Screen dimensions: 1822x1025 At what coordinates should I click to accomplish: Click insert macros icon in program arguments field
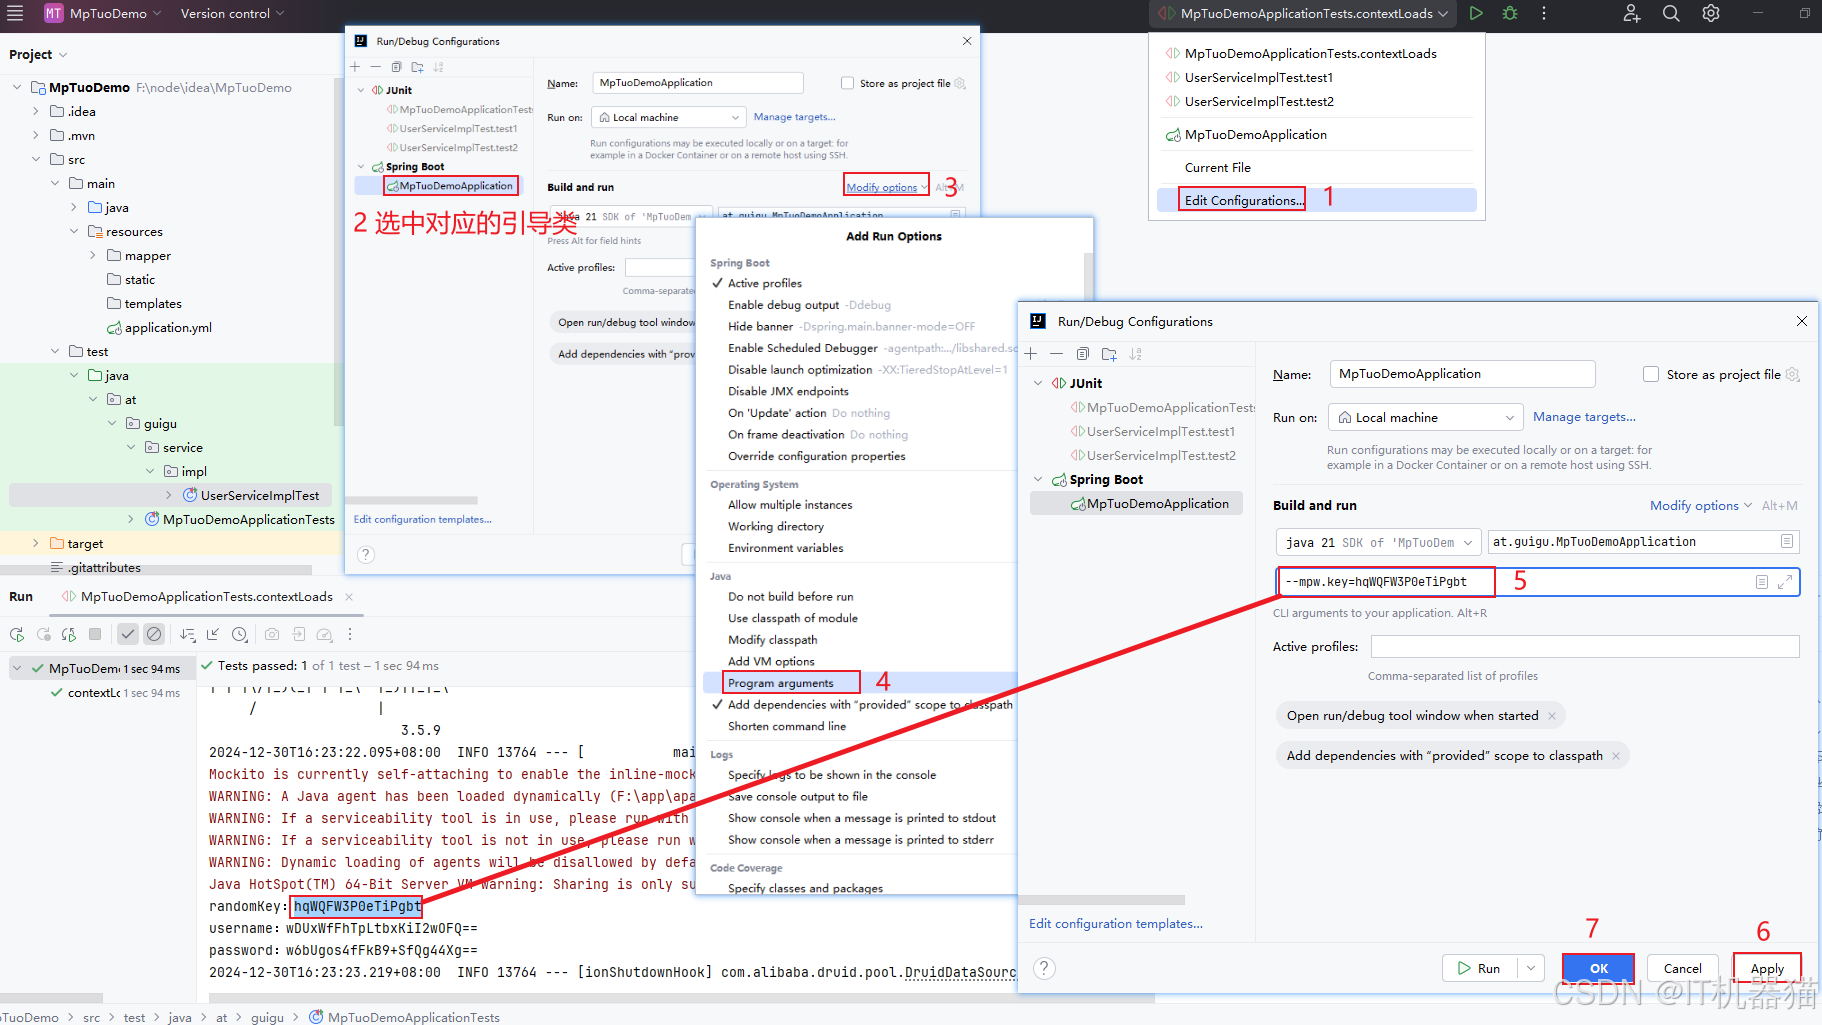pyautogui.click(x=1762, y=582)
